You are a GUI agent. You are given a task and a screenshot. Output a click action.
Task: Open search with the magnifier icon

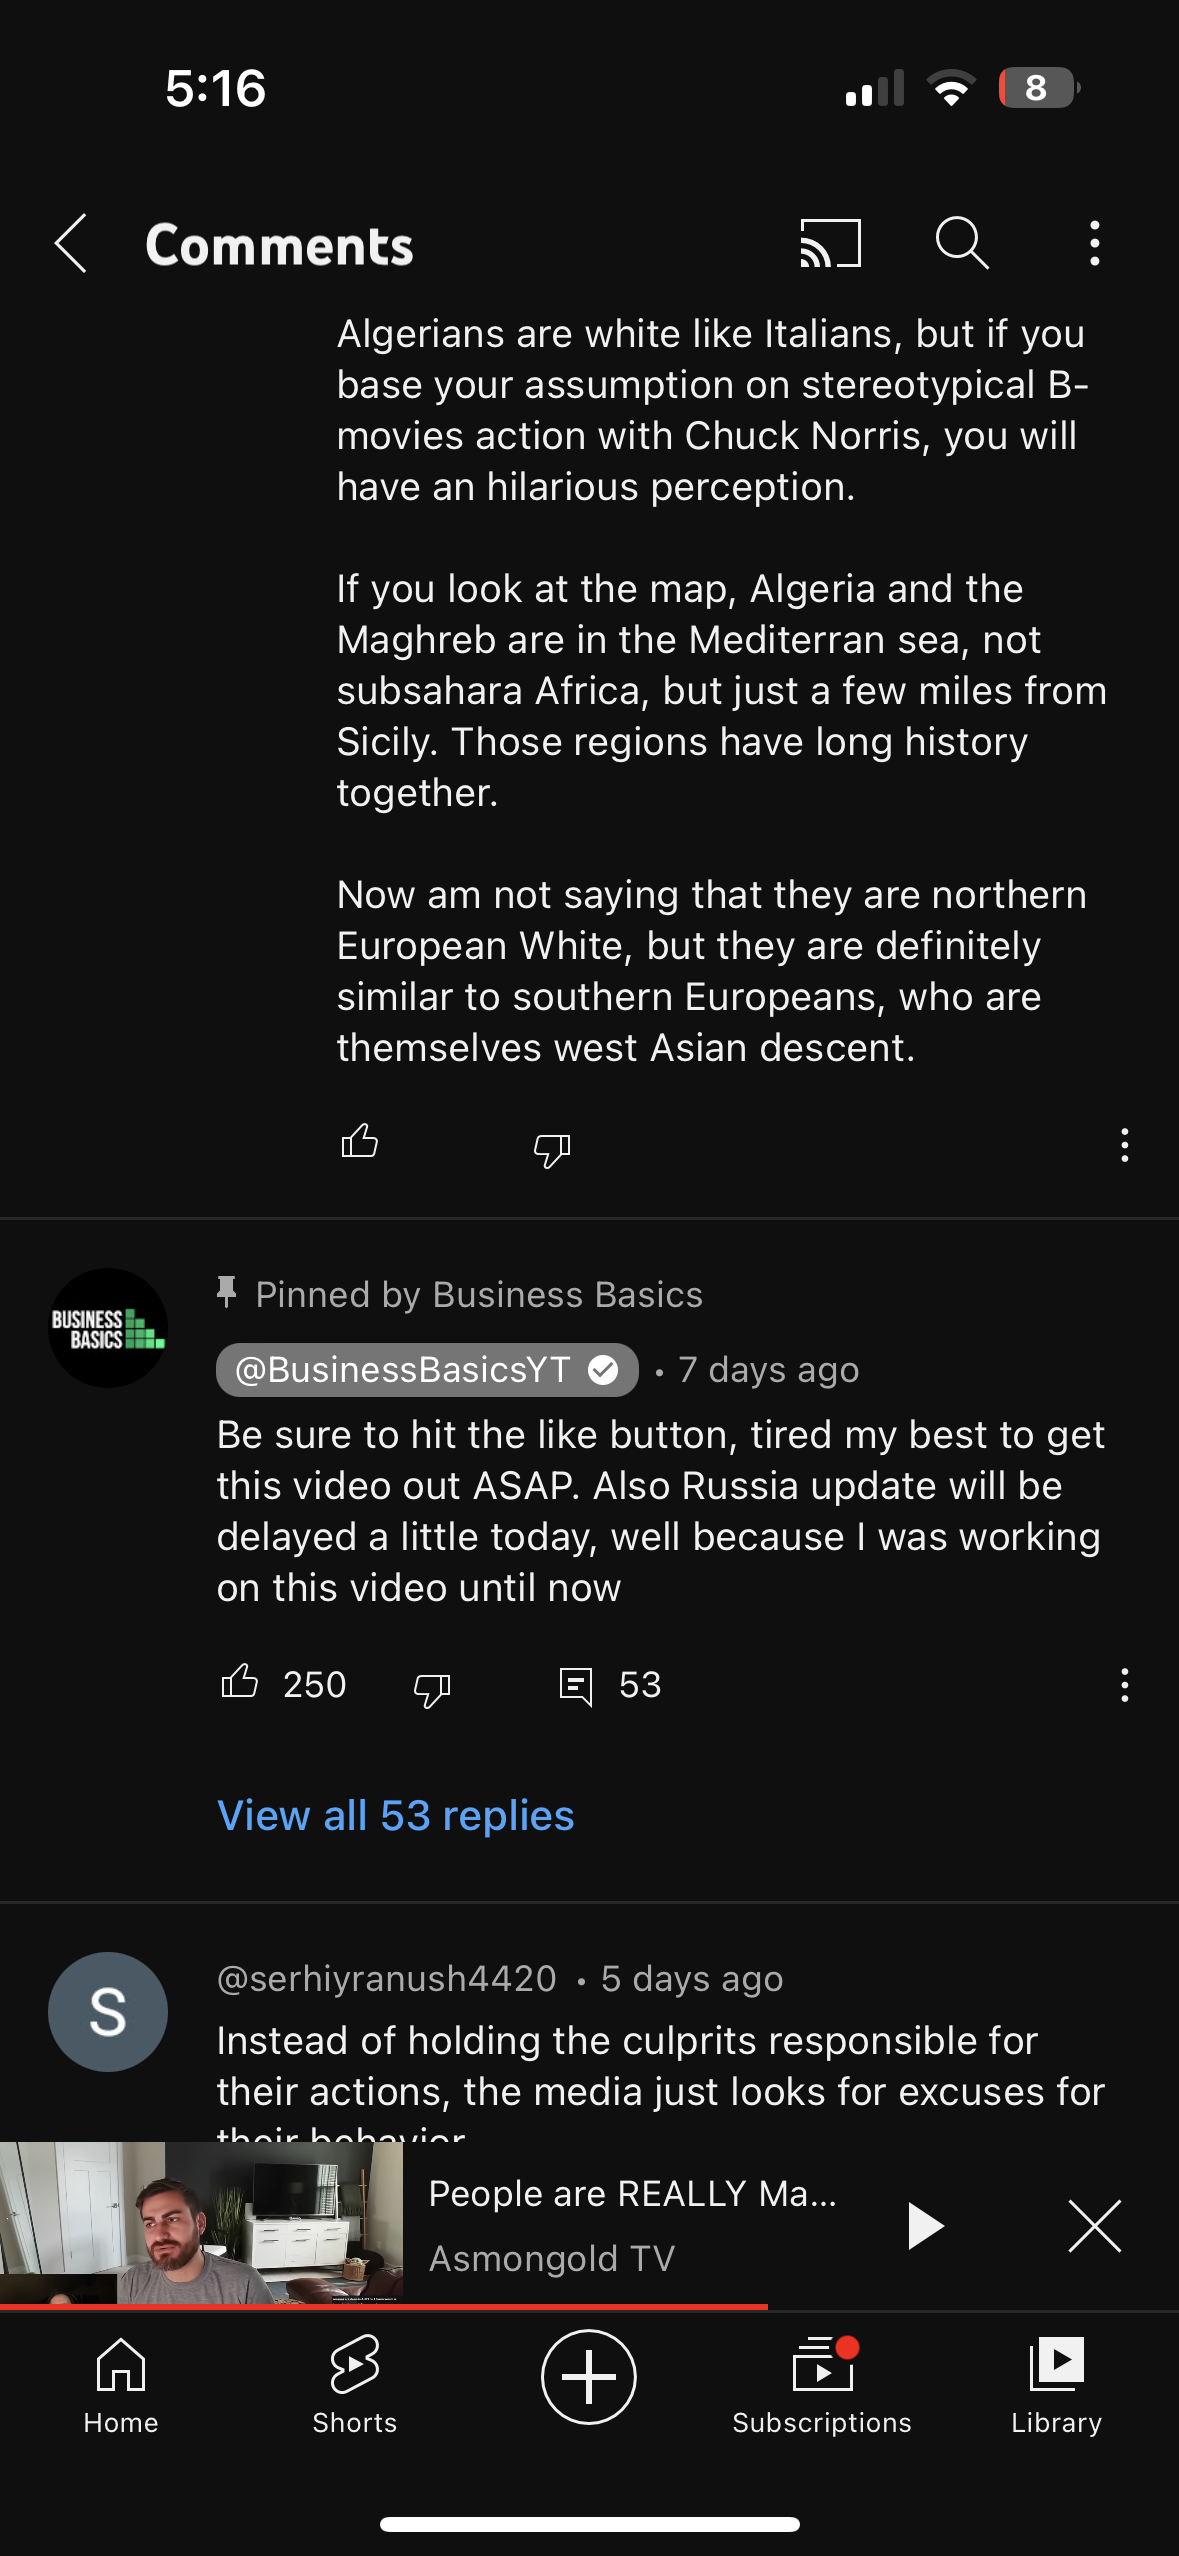point(962,243)
